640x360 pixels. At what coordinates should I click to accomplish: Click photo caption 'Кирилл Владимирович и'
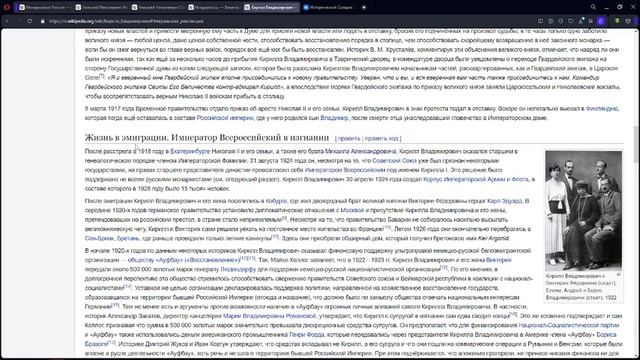pyautogui.click(x=575, y=276)
